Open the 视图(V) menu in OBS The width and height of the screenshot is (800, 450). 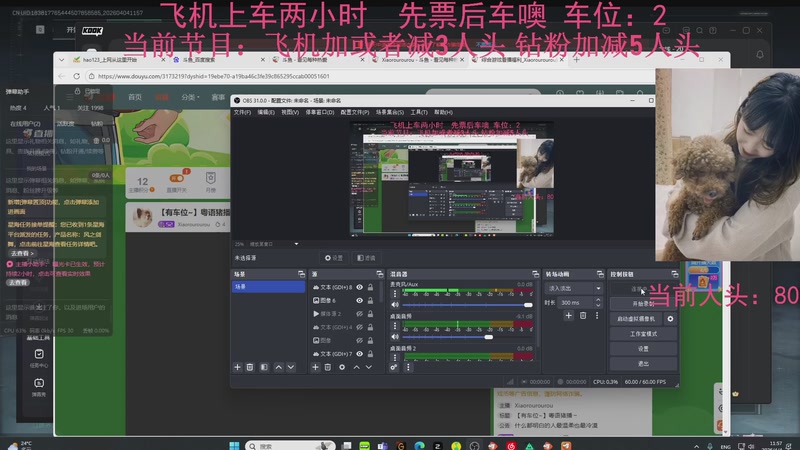[290, 112]
